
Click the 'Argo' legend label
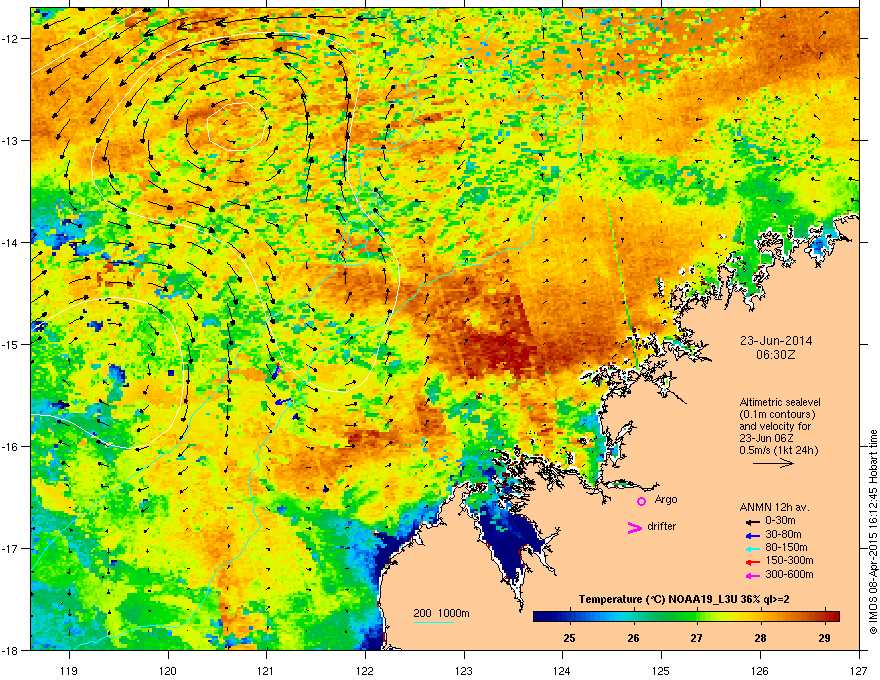[x=666, y=499]
